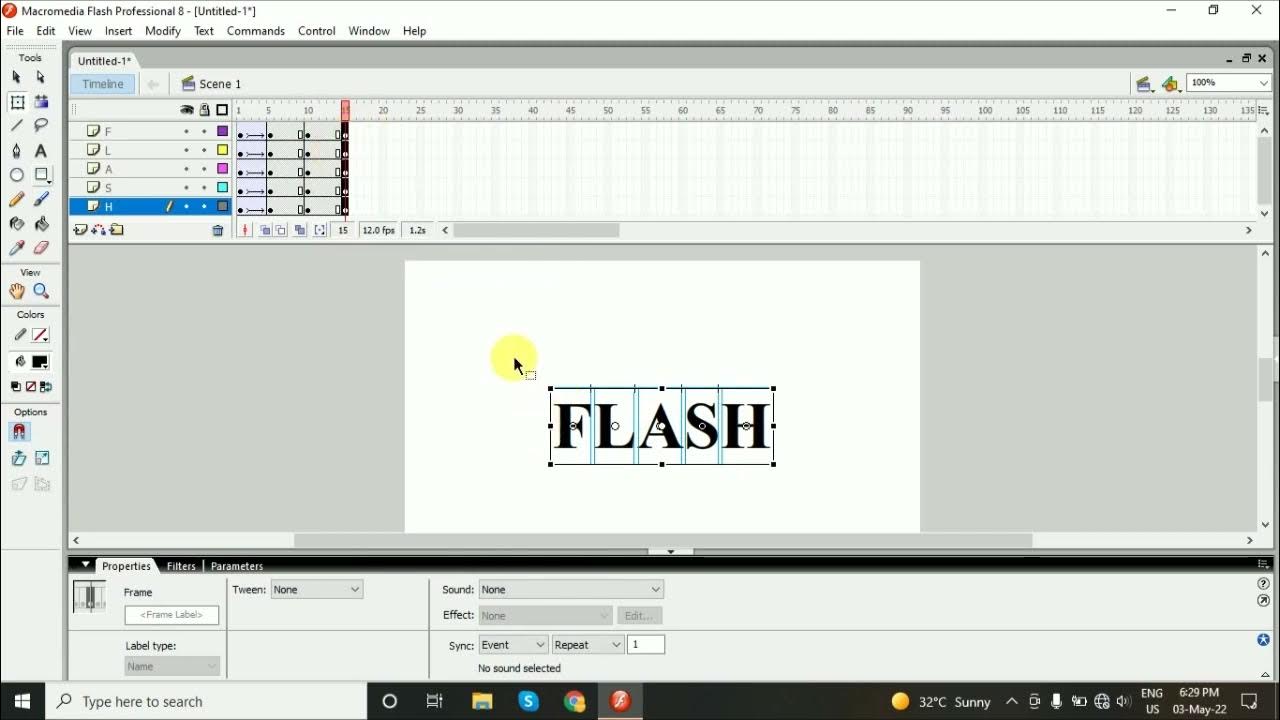The image size is (1280, 720).
Task: Toggle visibility dot for layer F
Action: pyautogui.click(x=186, y=131)
